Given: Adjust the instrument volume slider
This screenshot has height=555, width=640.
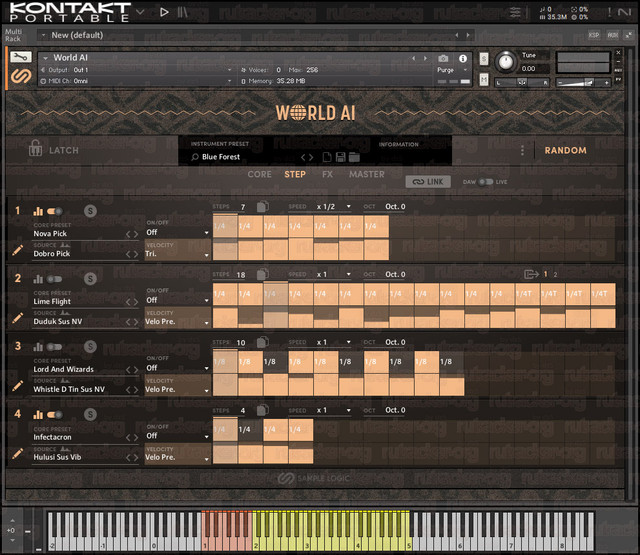Looking at the screenshot, I should 583,82.
